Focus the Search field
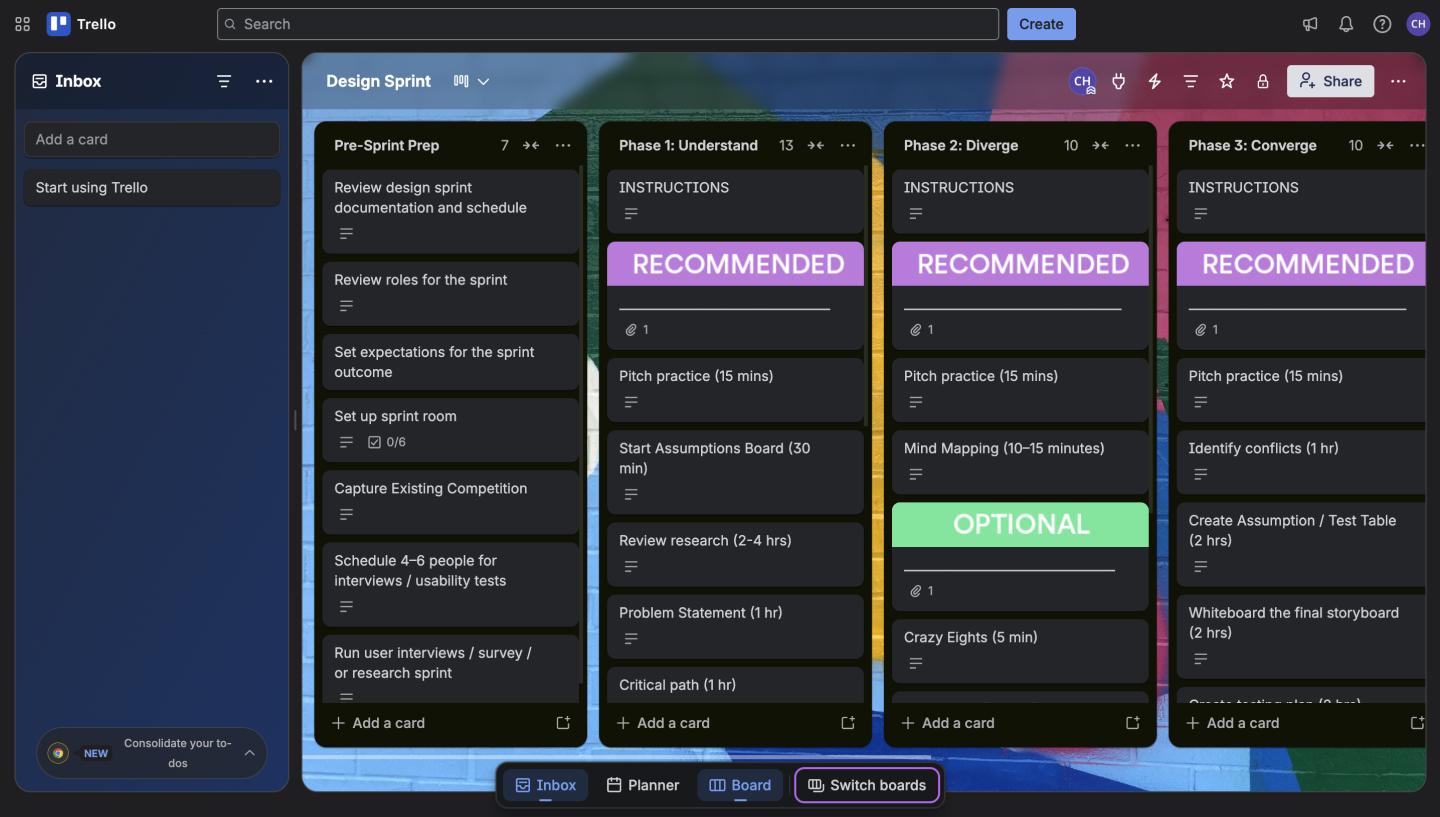This screenshot has height=817, width=1440. [x=608, y=24]
